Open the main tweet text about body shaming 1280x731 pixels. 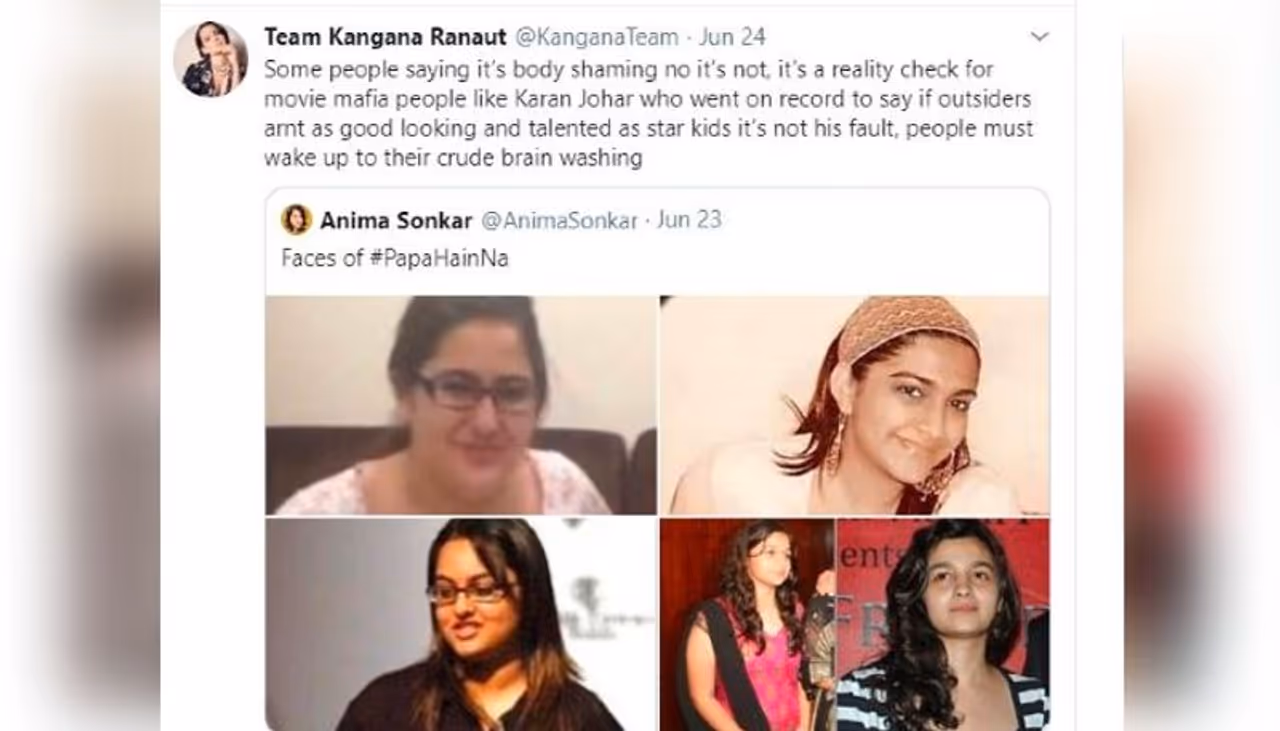[649, 114]
